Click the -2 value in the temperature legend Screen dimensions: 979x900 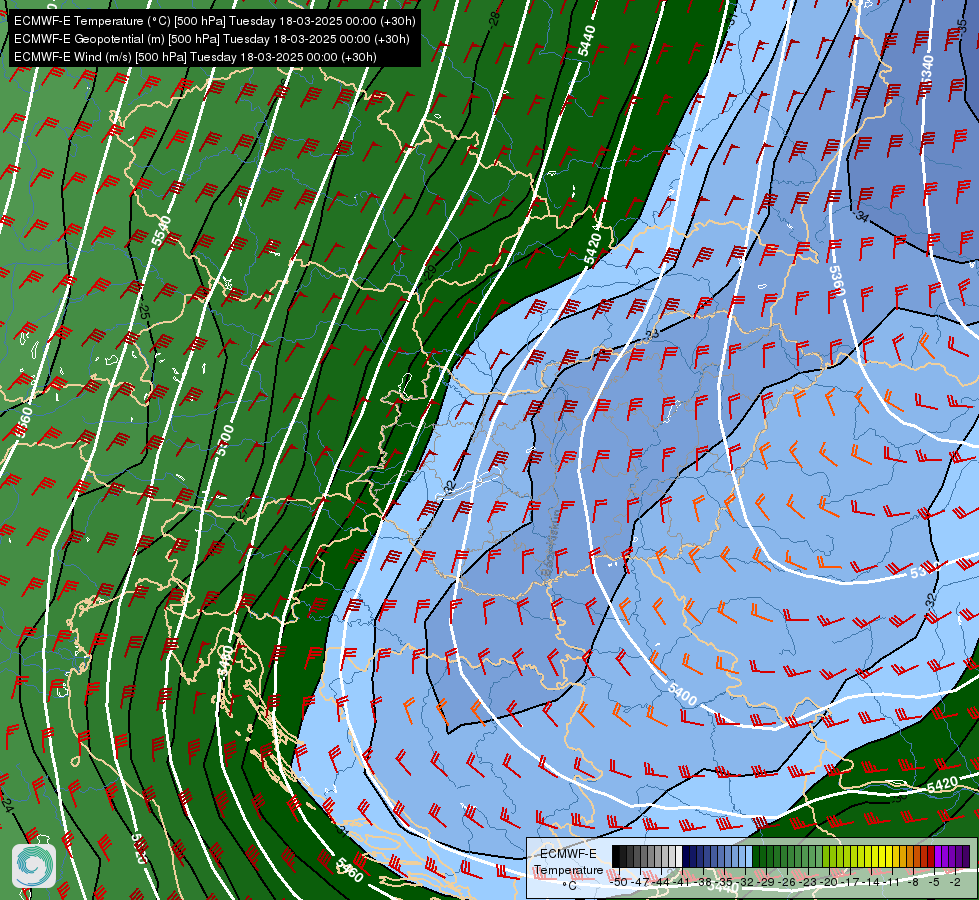[x=955, y=882]
